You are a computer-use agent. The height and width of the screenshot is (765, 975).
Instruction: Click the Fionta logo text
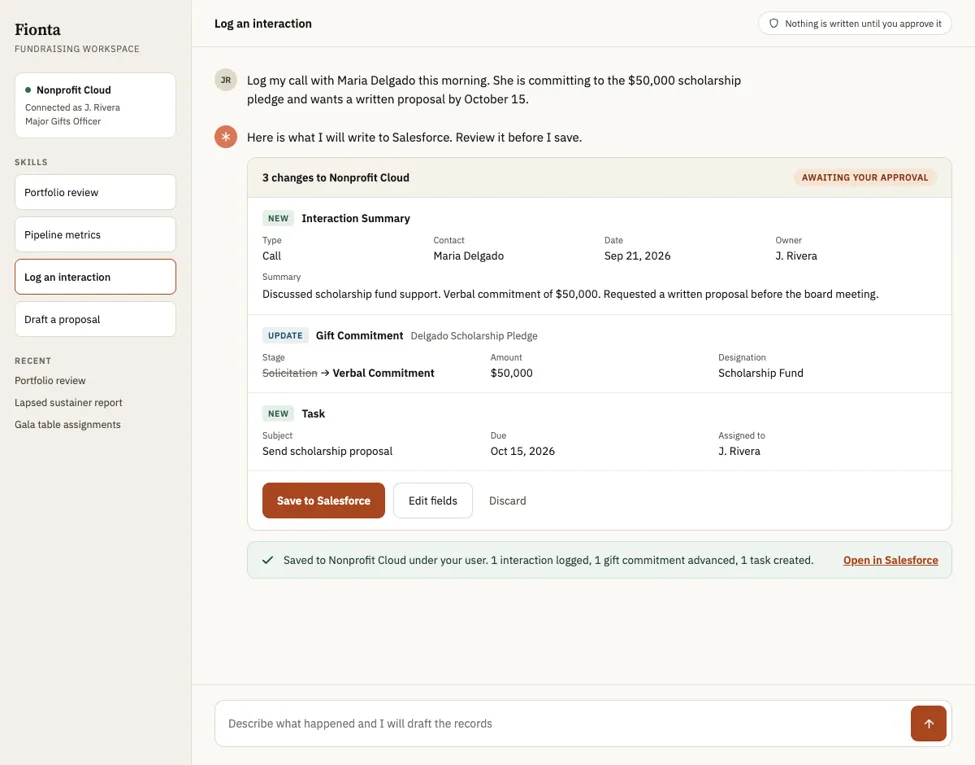coord(38,29)
